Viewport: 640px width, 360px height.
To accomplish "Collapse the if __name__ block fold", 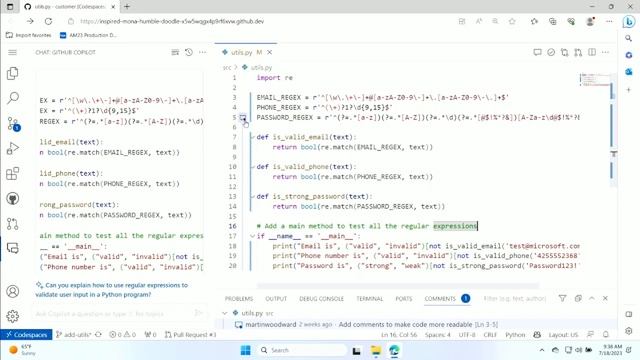I will (x=252, y=236).
